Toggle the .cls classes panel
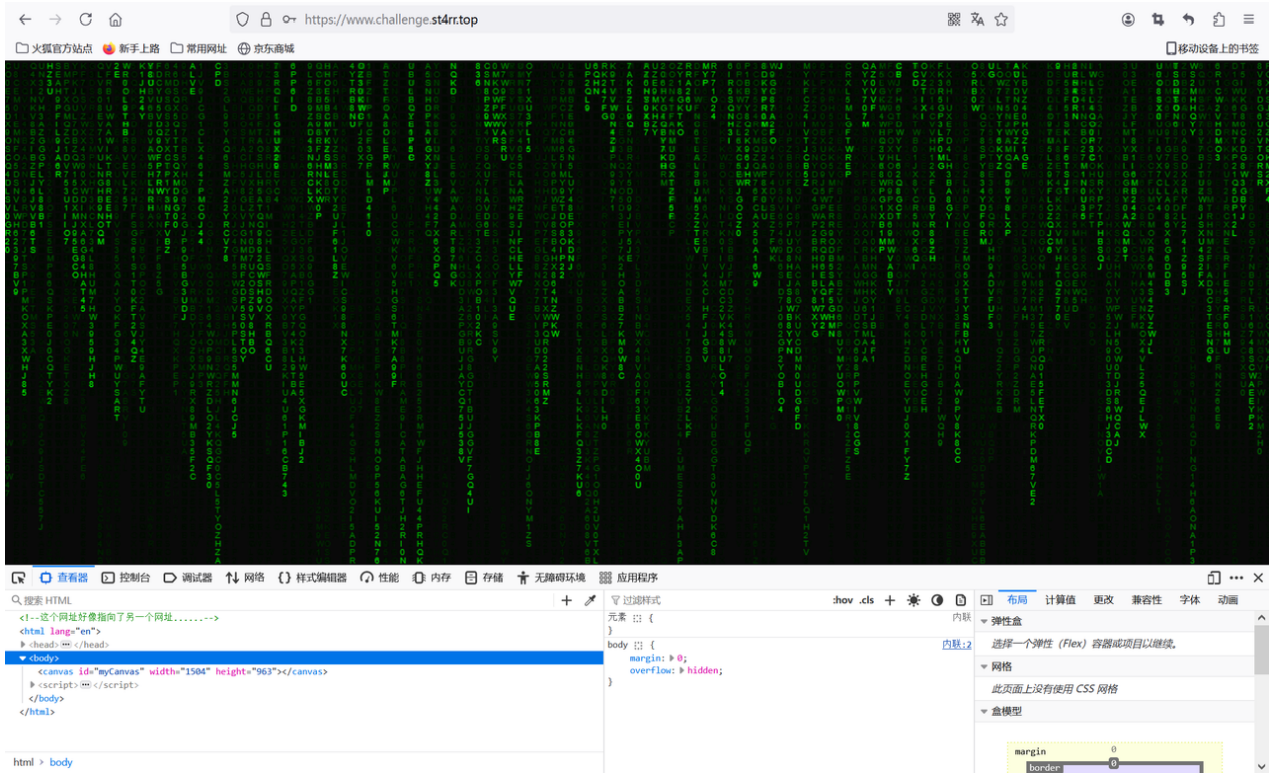The width and height of the screenshot is (1278, 775). tap(867, 600)
